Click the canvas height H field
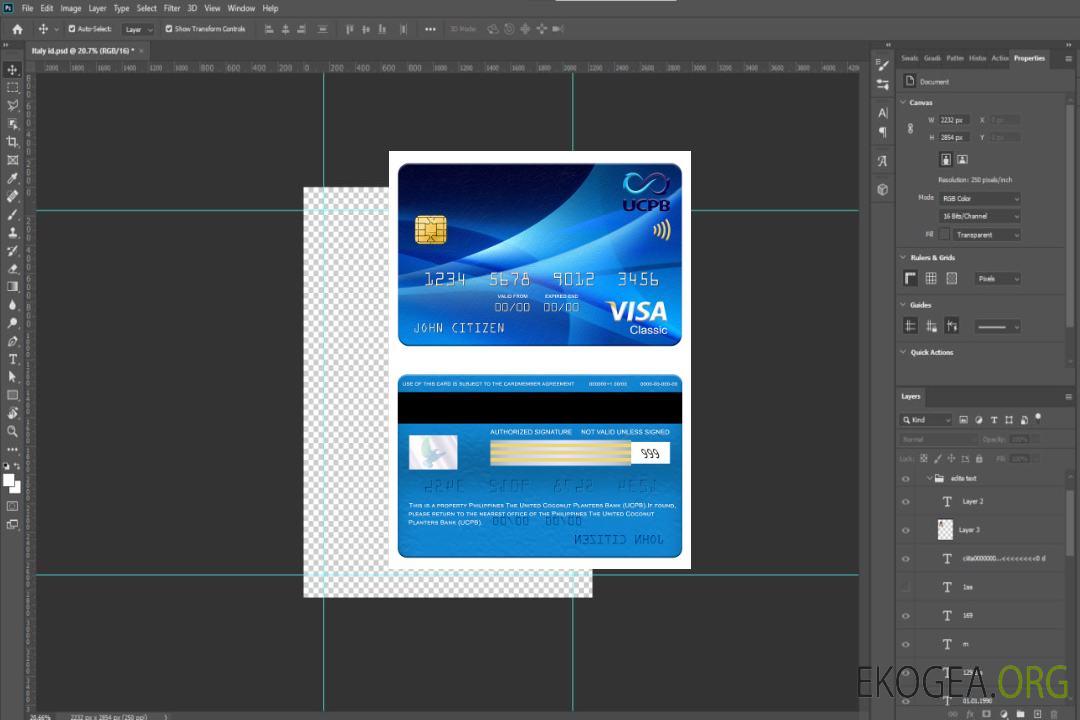 pyautogui.click(x=954, y=138)
